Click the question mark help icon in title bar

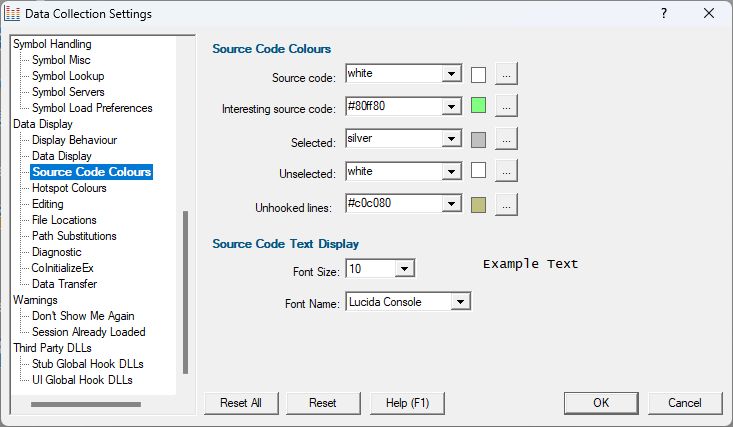pos(664,13)
